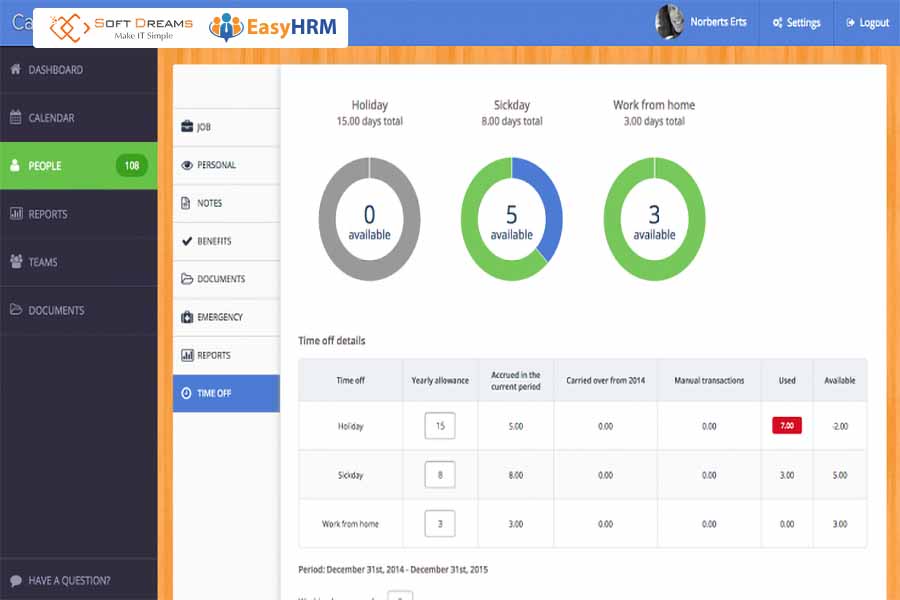Click the Dashboard home icon
Viewport: 900px width, 600px height.
point(15,69)
